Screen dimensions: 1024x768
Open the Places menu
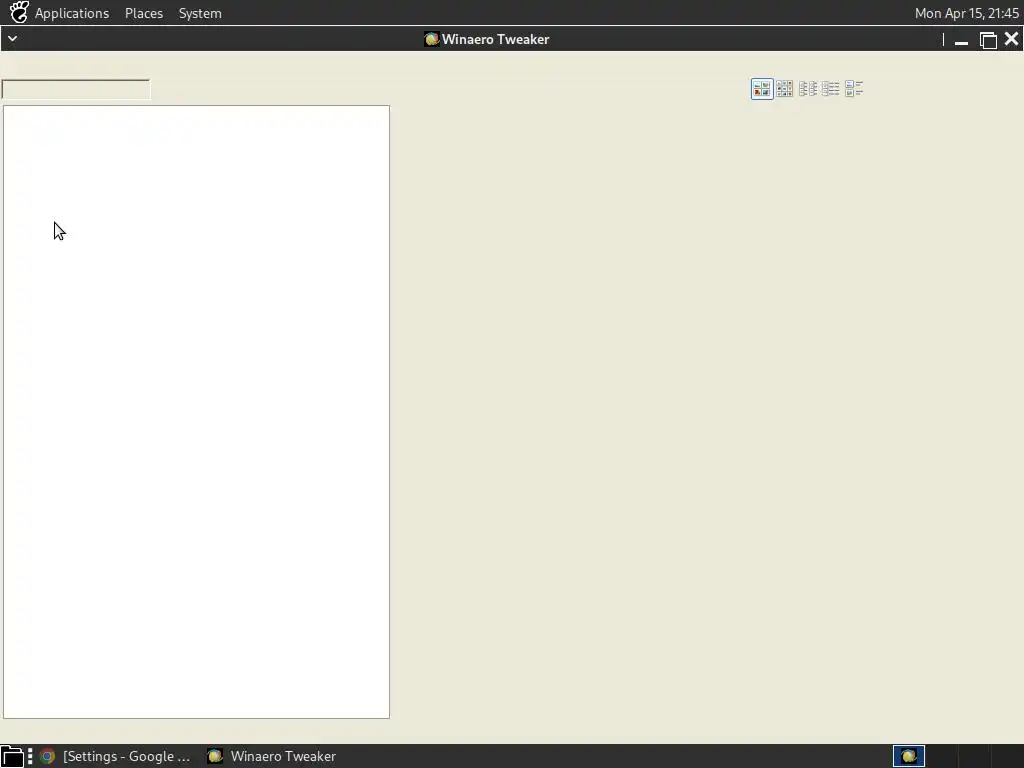click(x=144, y=13)
